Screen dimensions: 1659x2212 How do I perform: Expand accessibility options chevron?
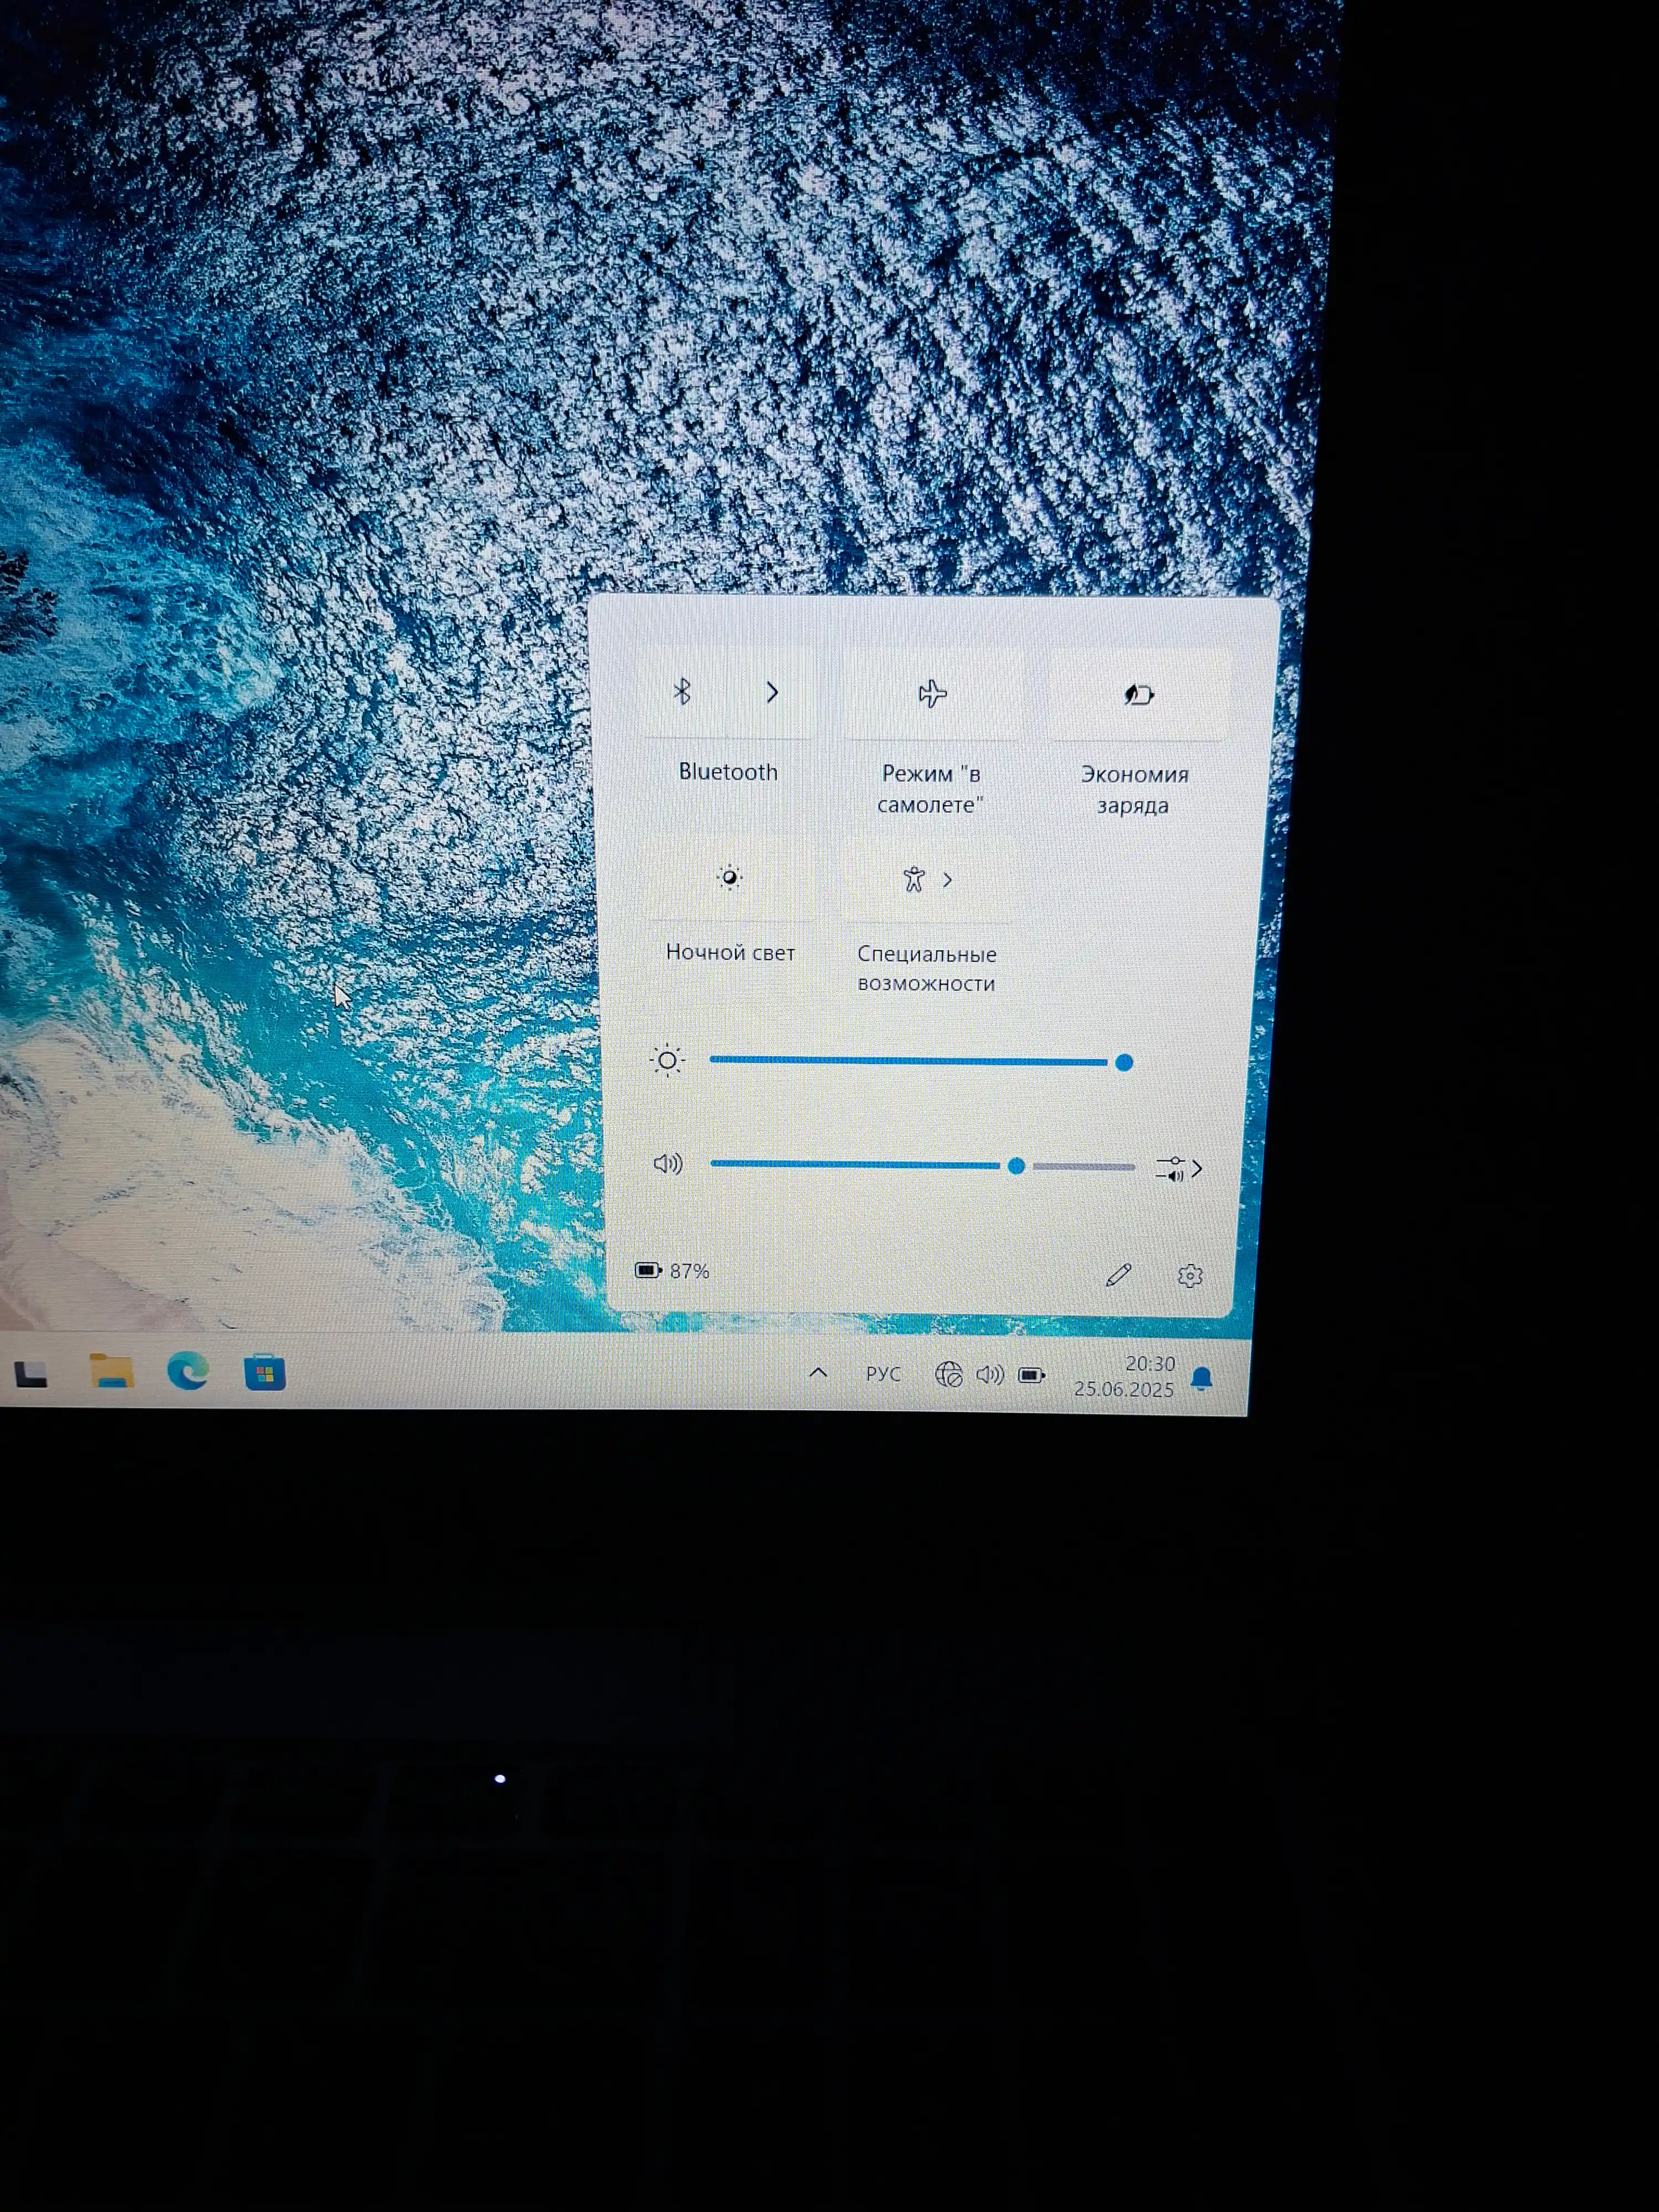pyautogui.click(x=948, y=880)
